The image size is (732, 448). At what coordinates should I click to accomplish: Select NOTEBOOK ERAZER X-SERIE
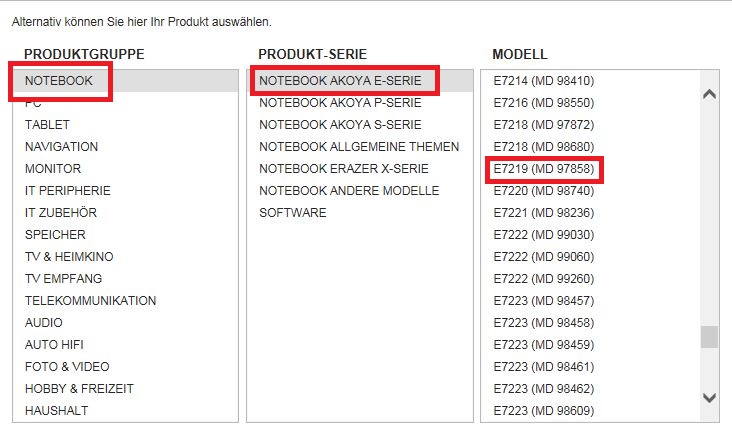(349, 169)
